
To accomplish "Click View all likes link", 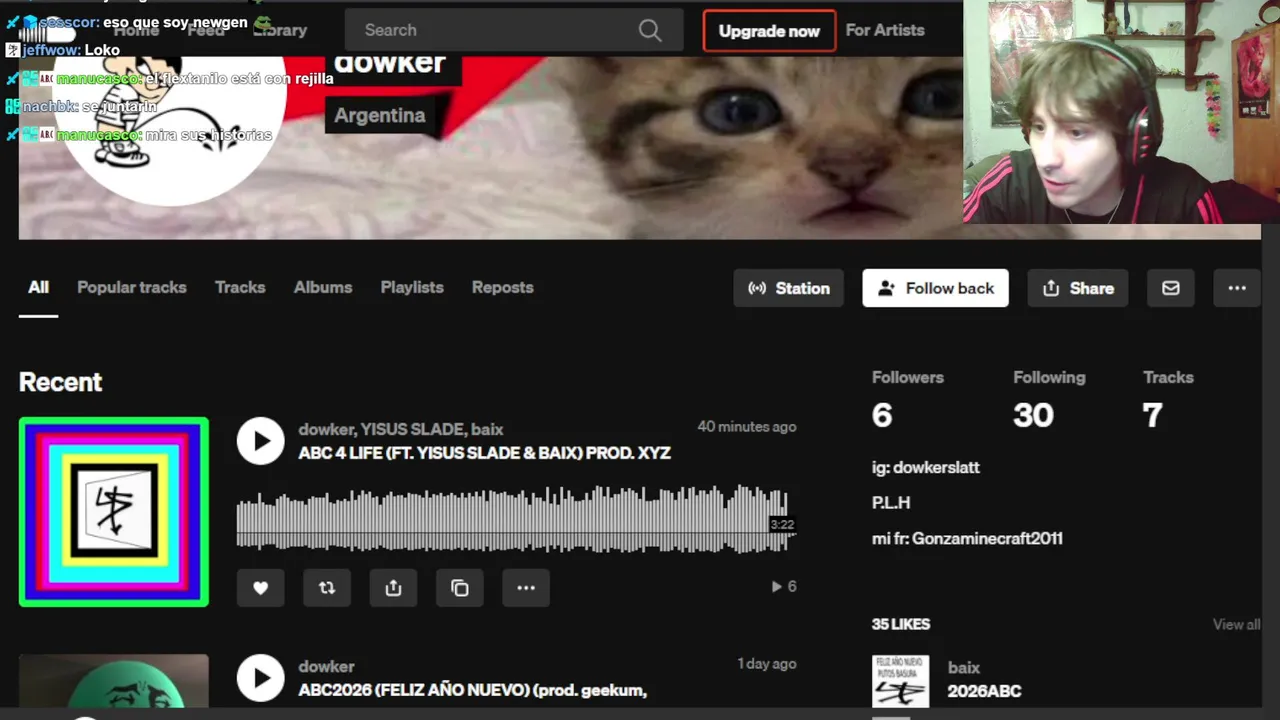I will point(1236,624).
